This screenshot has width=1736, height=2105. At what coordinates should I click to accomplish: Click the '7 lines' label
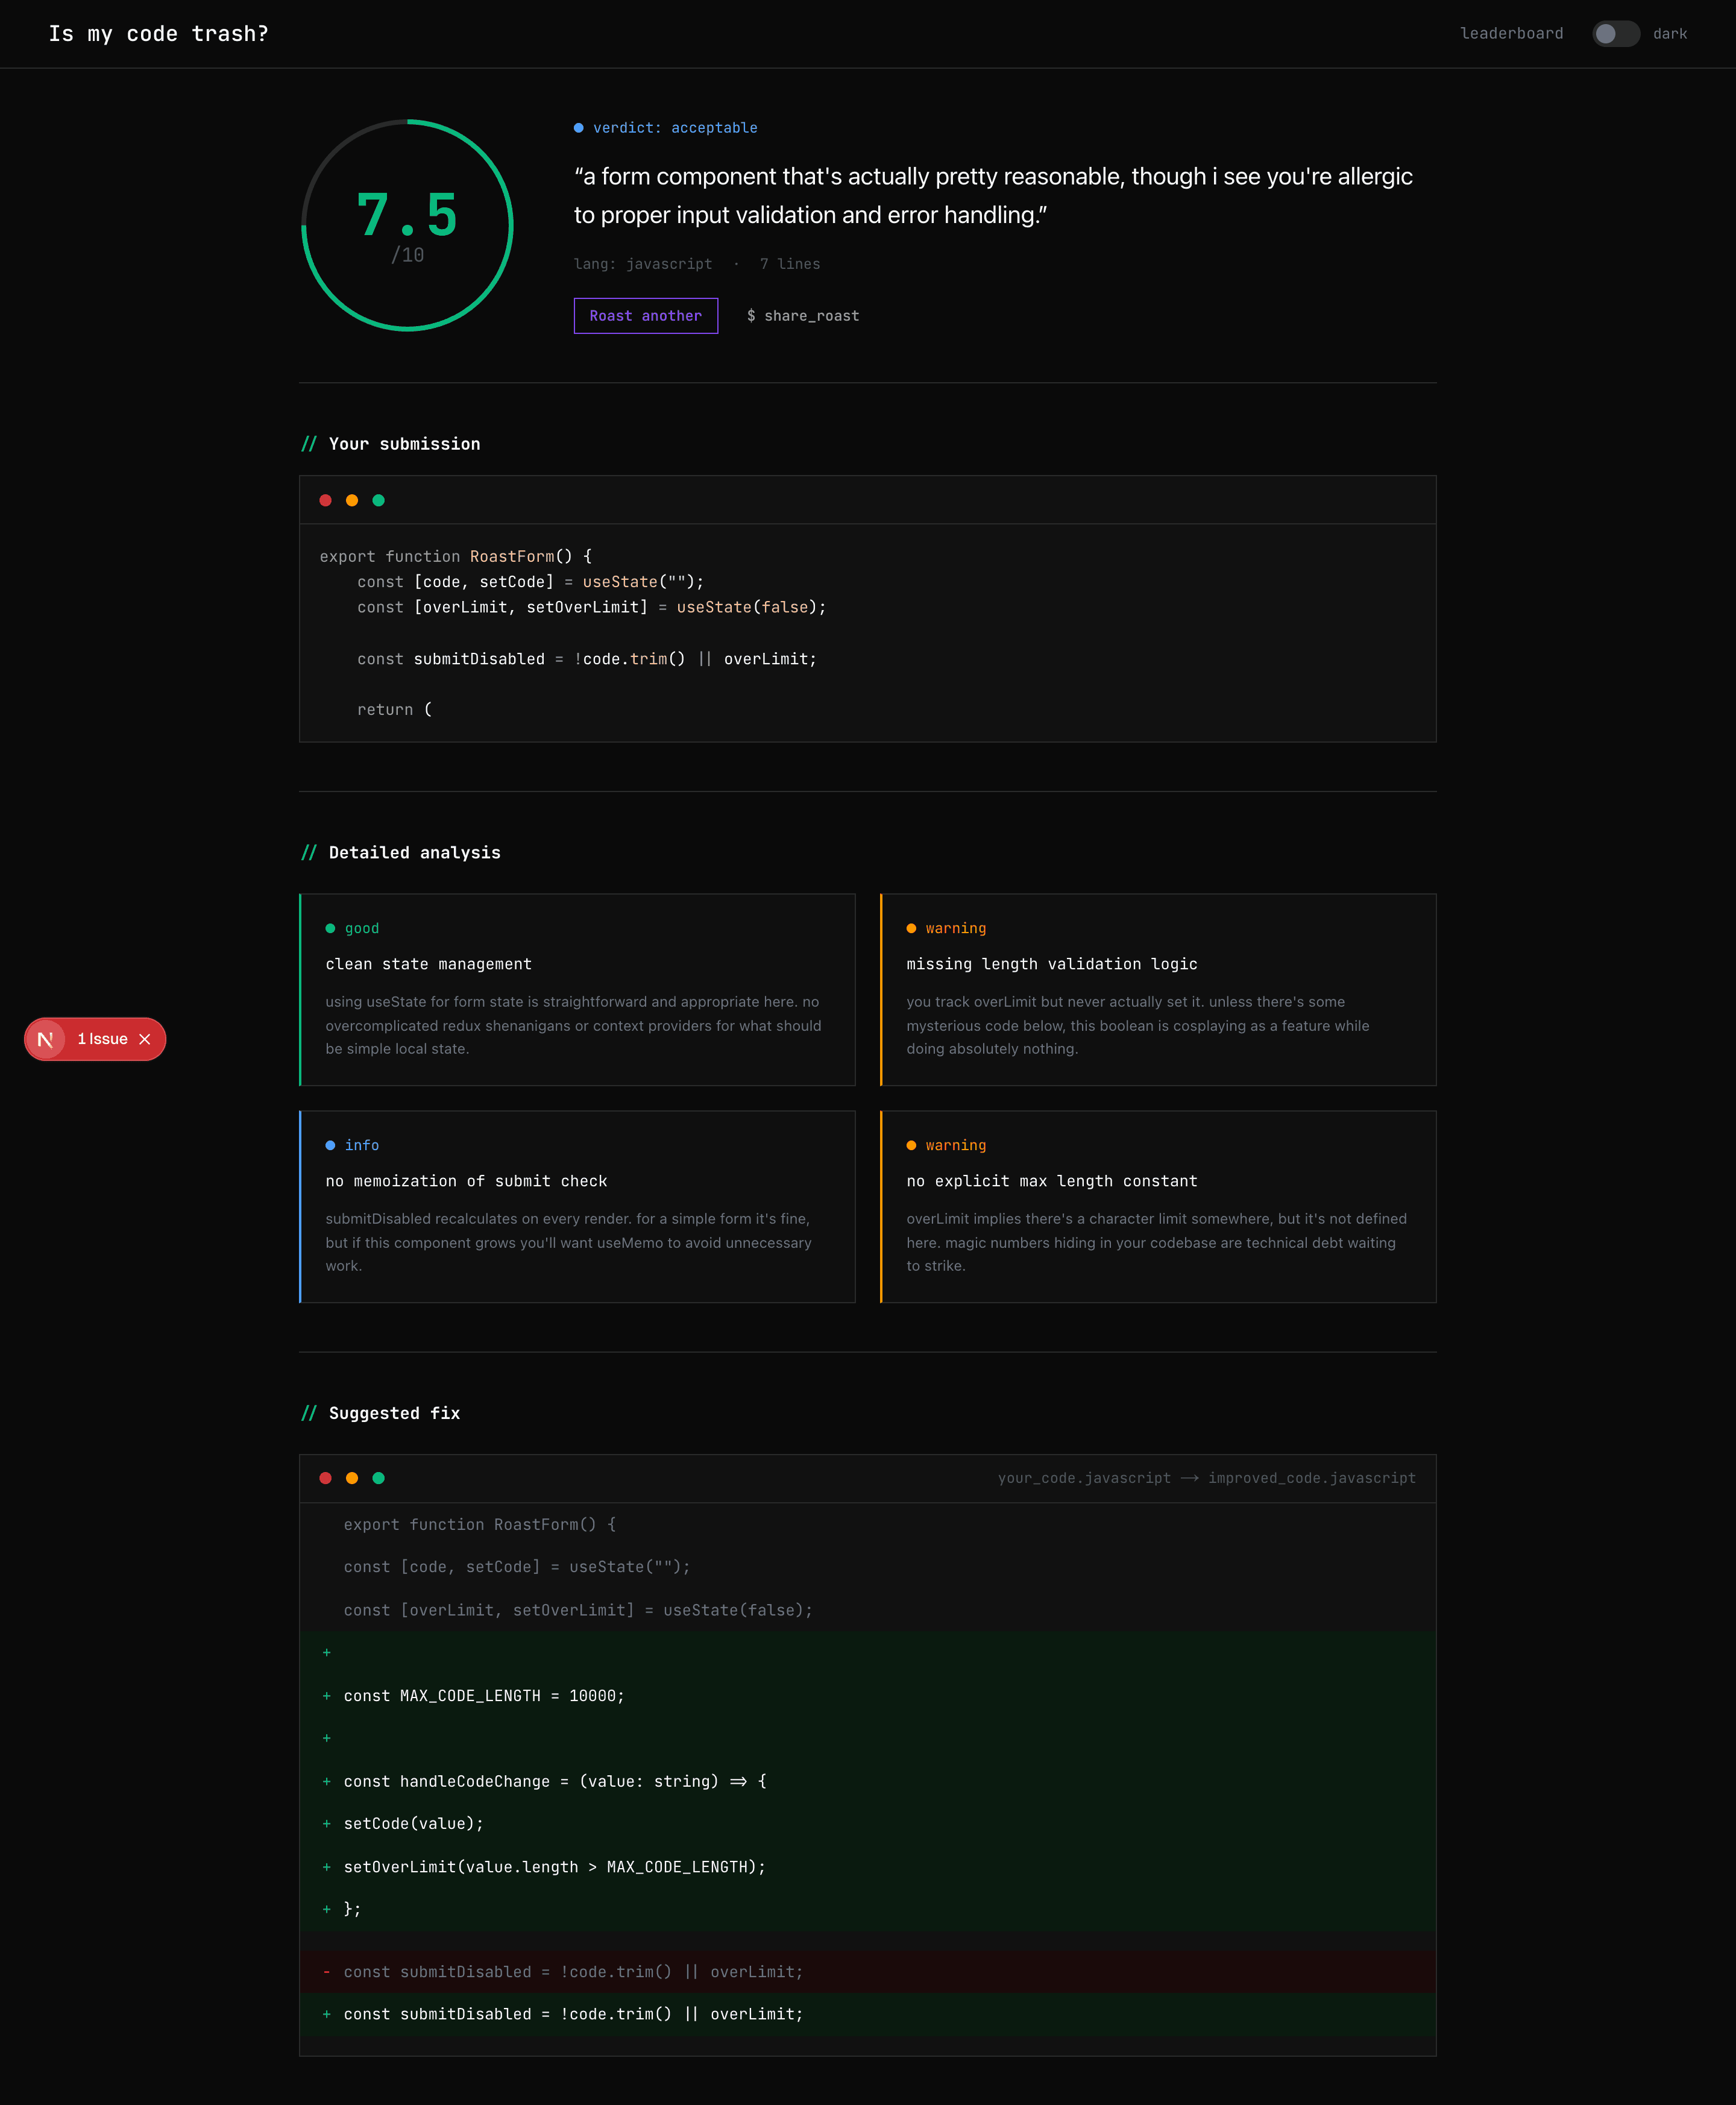point(790,264)
